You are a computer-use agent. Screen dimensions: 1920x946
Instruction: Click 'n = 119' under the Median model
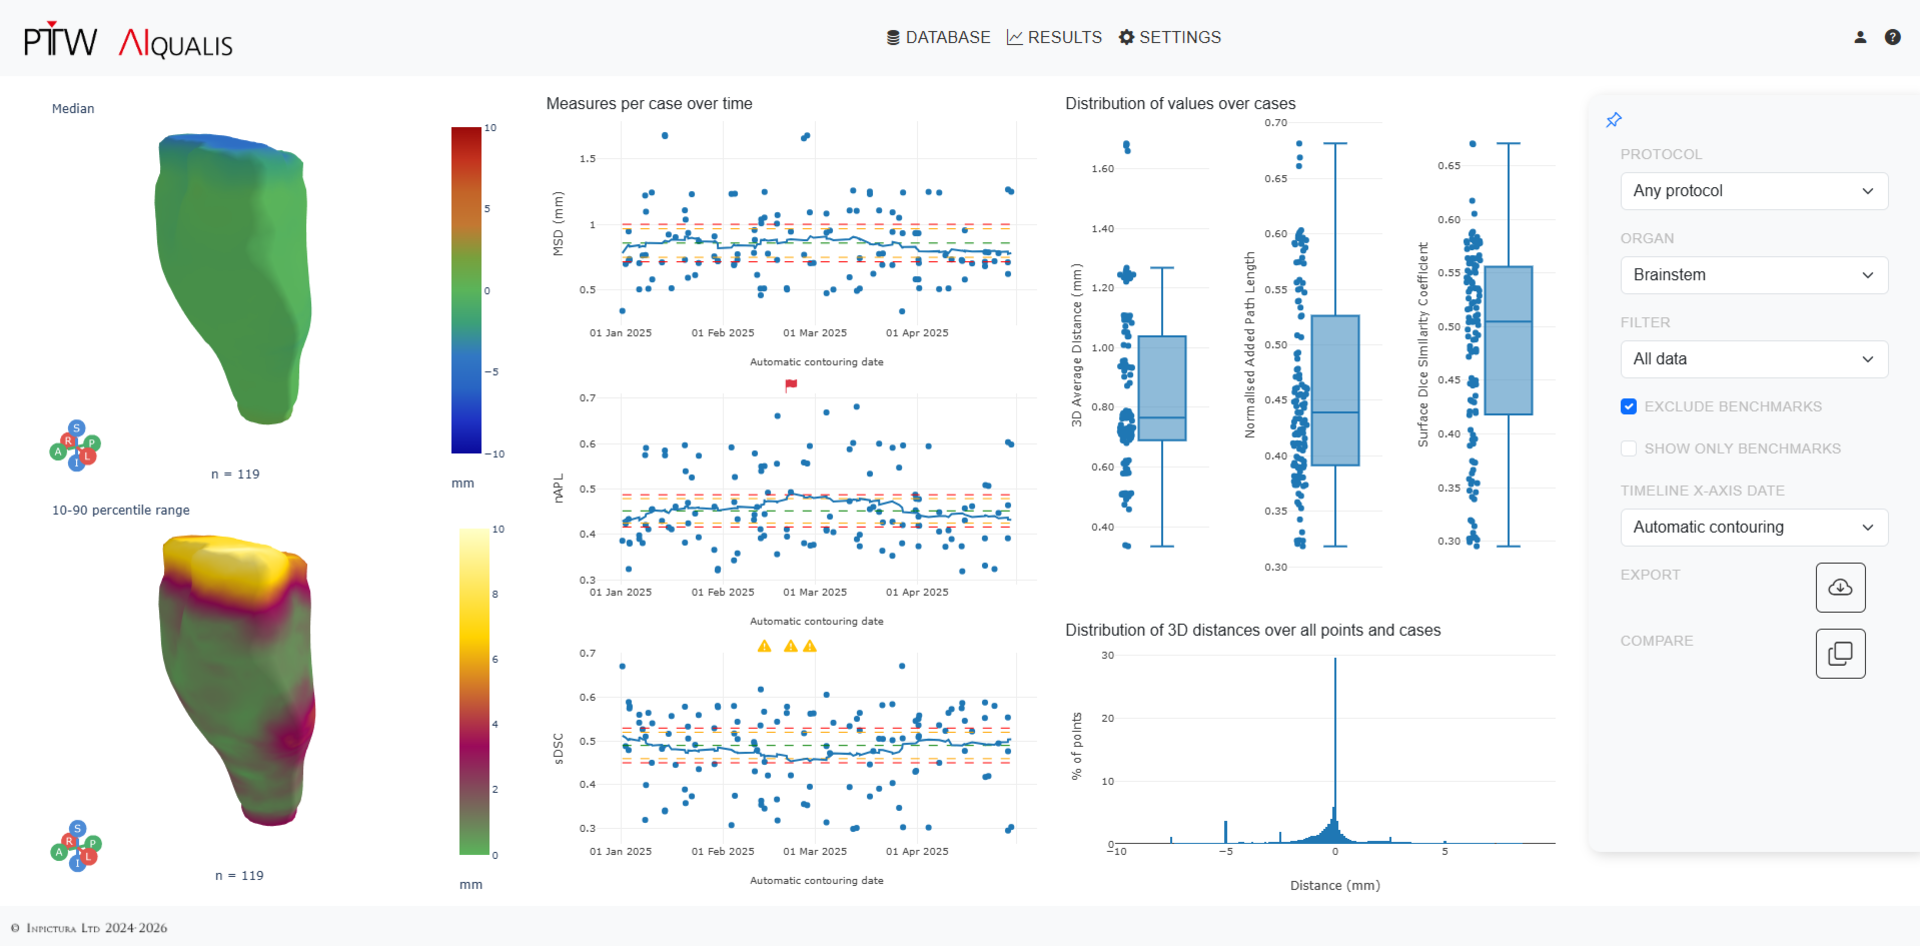pos(235,474)
